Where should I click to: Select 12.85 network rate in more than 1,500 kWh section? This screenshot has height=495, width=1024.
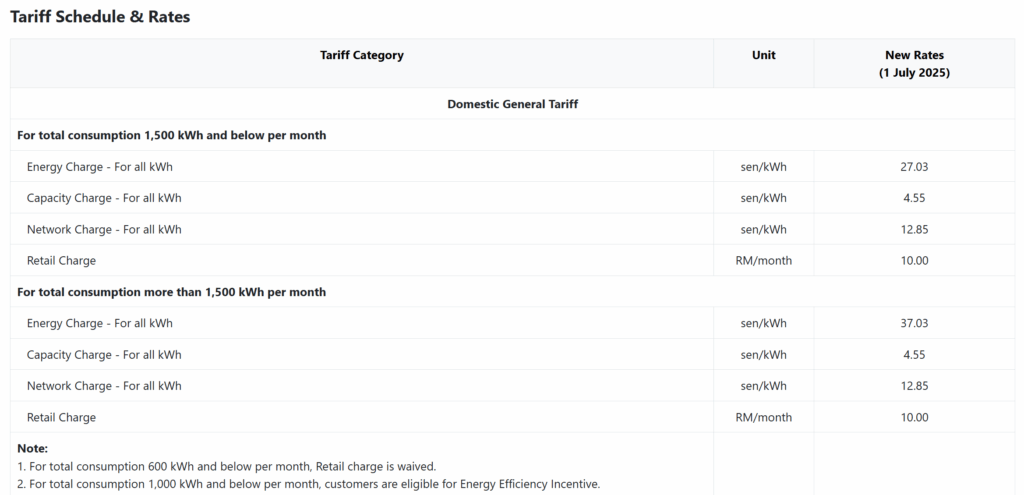pos(914,386)
